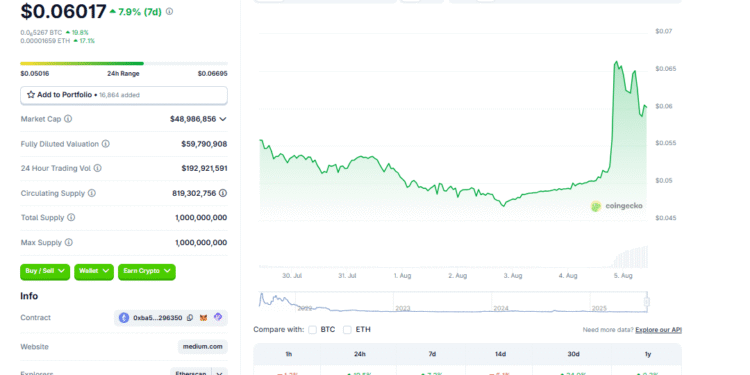Click the Etherscan explorer link
Screen dimensions: 750x375
tap(190, 373)
